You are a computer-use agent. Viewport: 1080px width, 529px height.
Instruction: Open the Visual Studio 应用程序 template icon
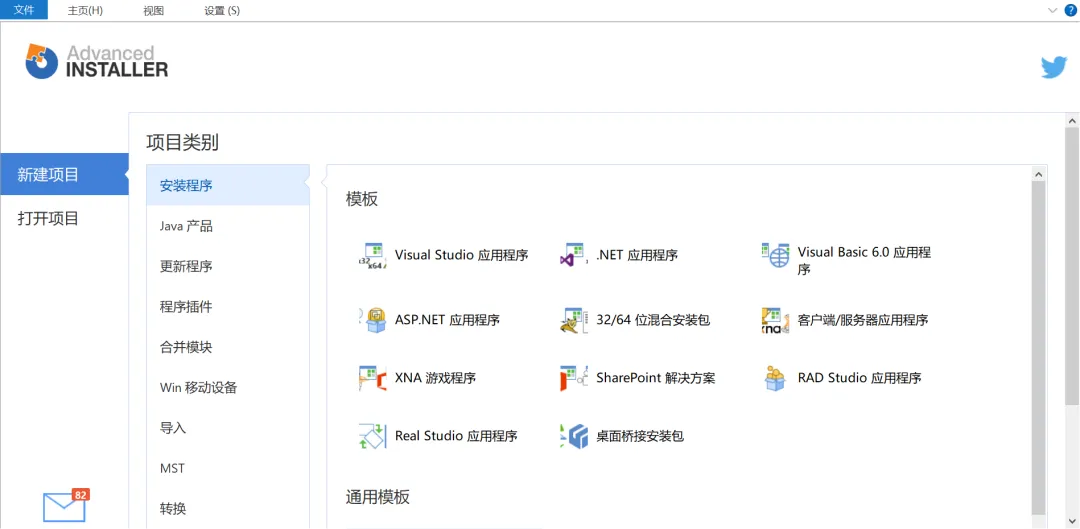click(x=373, y=255)
